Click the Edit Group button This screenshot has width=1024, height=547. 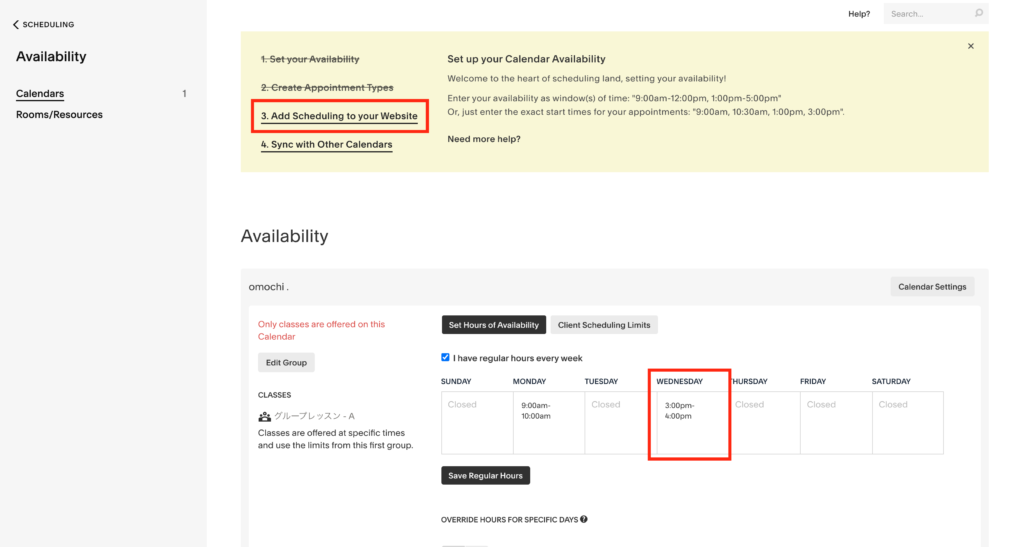(286, 362)
